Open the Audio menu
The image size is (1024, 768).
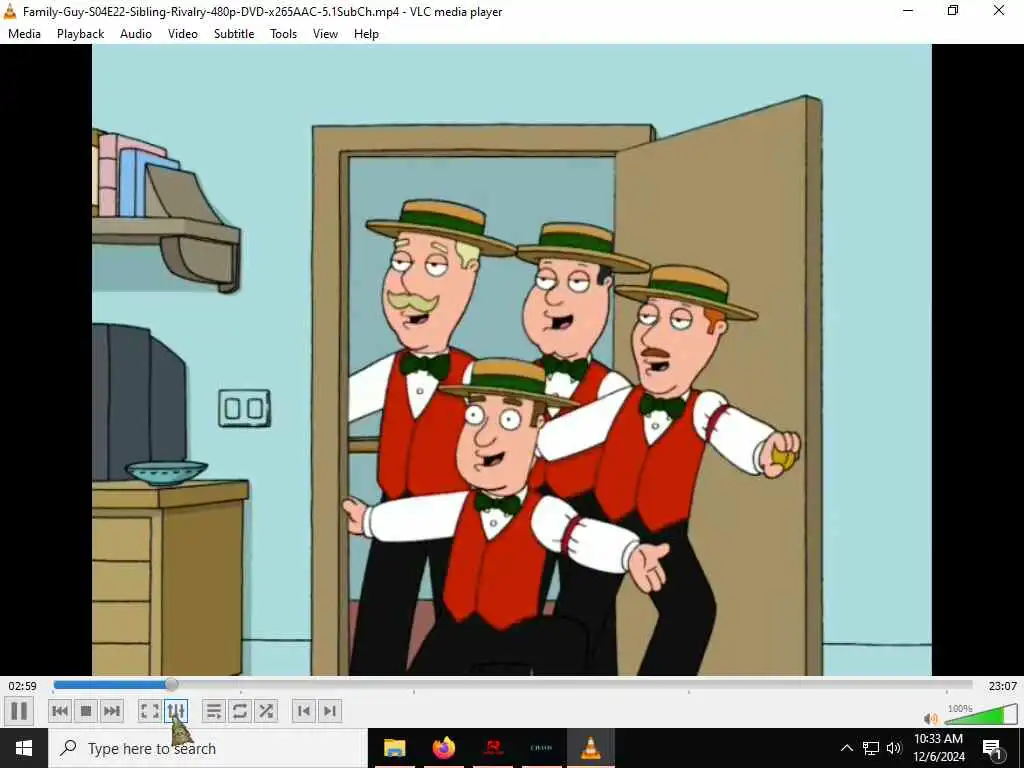[x=136, y=34]
